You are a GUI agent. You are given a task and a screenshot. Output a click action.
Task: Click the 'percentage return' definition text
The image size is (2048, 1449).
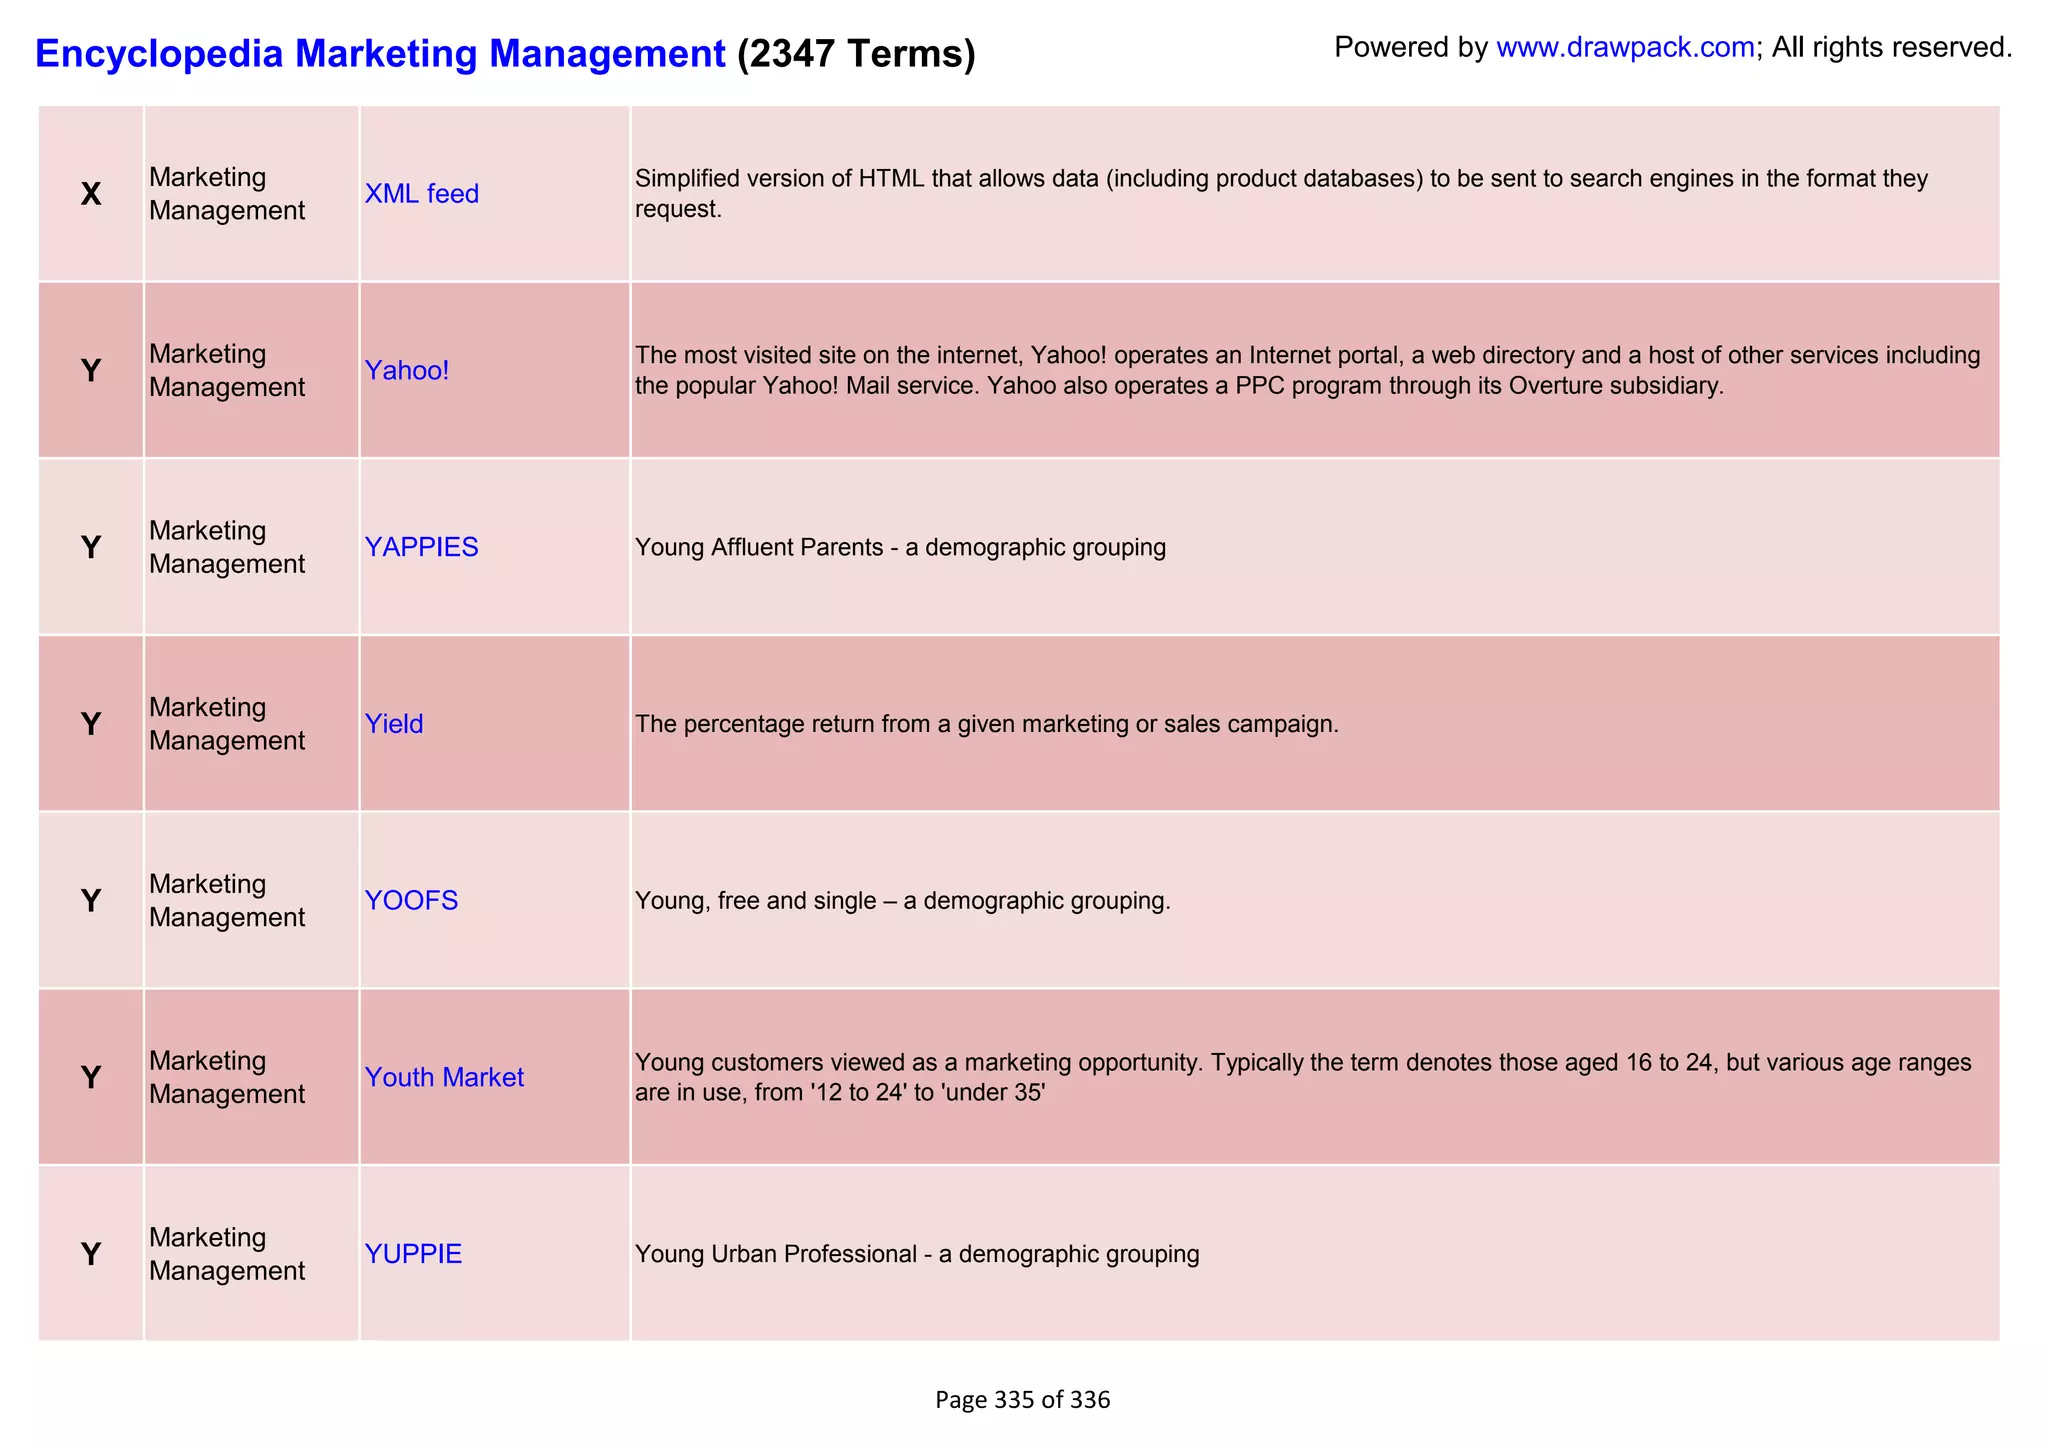[x=986, y=724]
